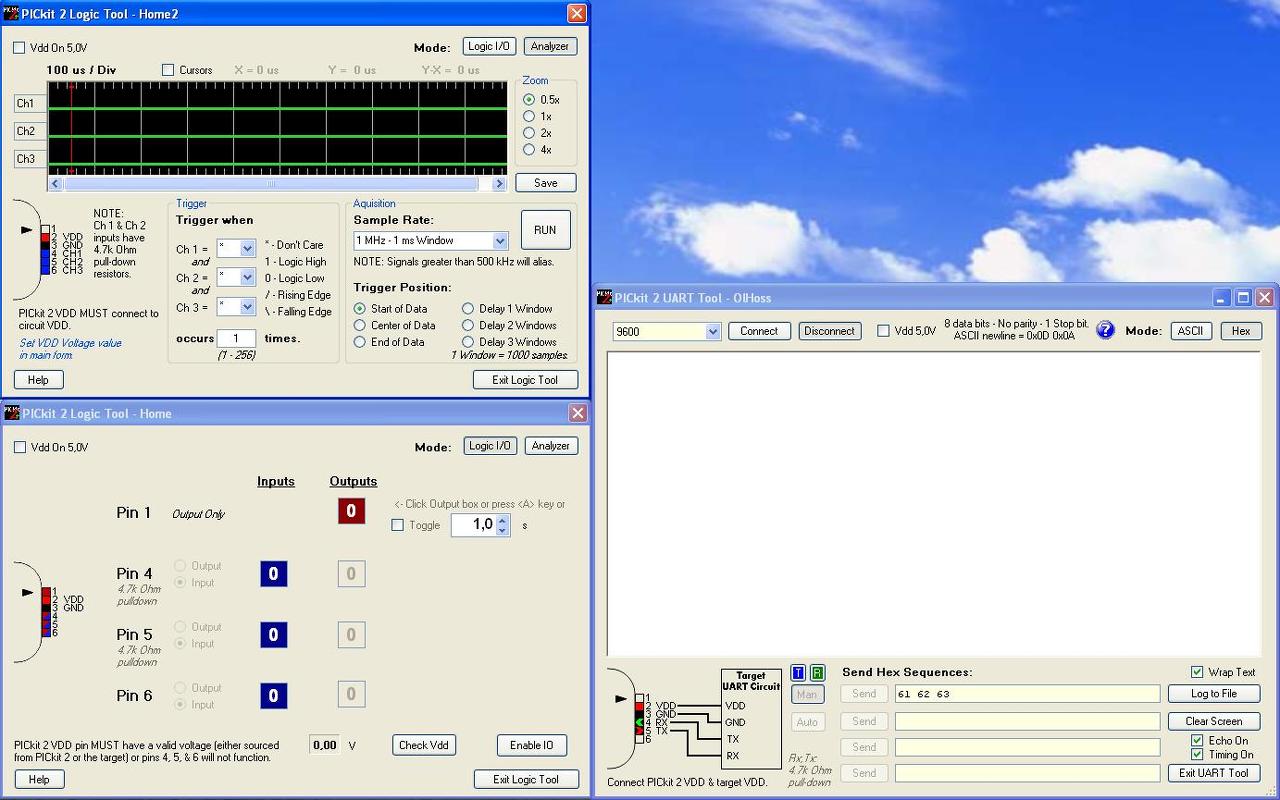The width and height of the screenshot is (1280, 800).
Task: Click the title bar icon of the Home2 window
Action: (x=11, y=13)
